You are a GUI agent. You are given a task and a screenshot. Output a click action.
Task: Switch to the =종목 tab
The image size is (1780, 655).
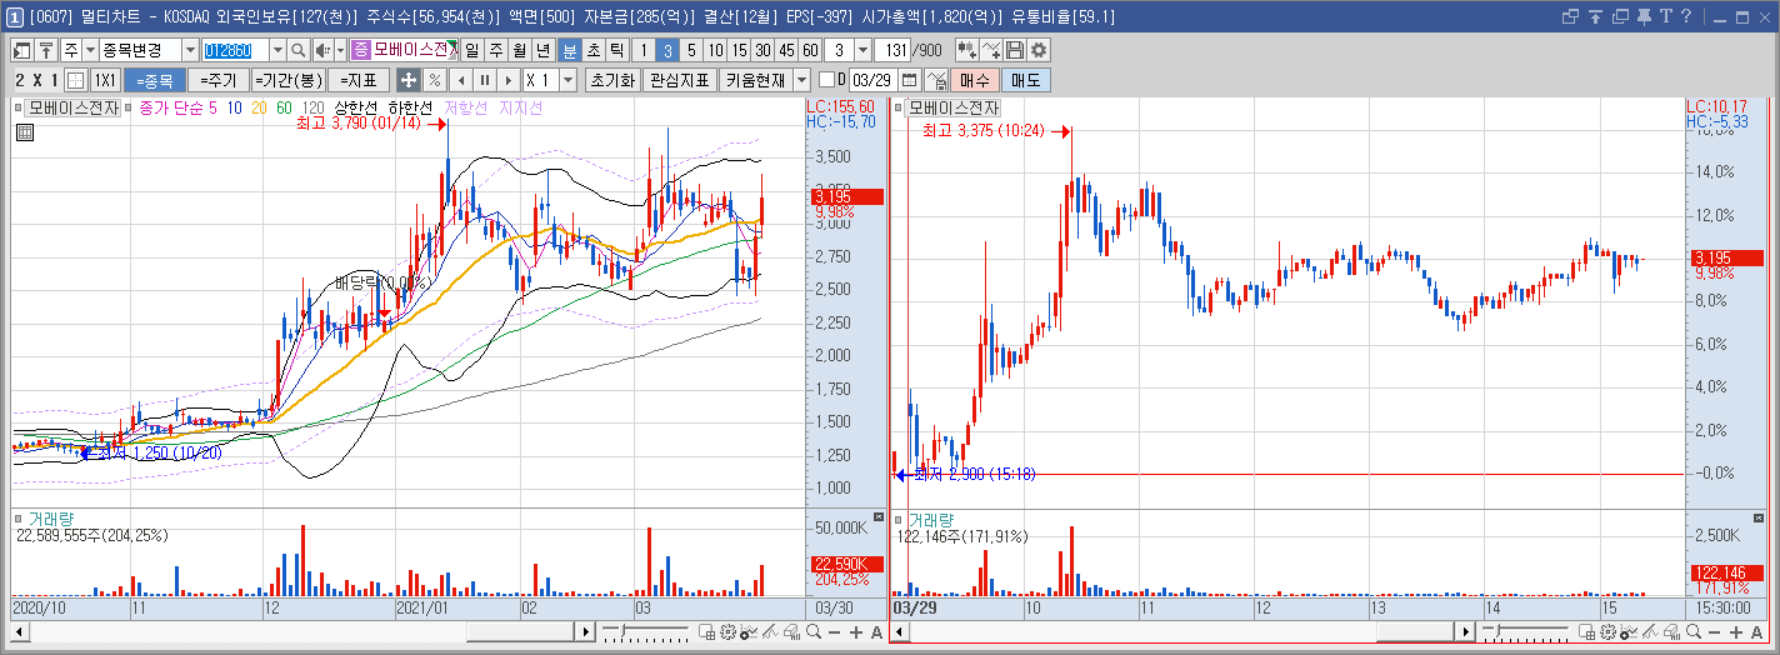tap(155, 80)
